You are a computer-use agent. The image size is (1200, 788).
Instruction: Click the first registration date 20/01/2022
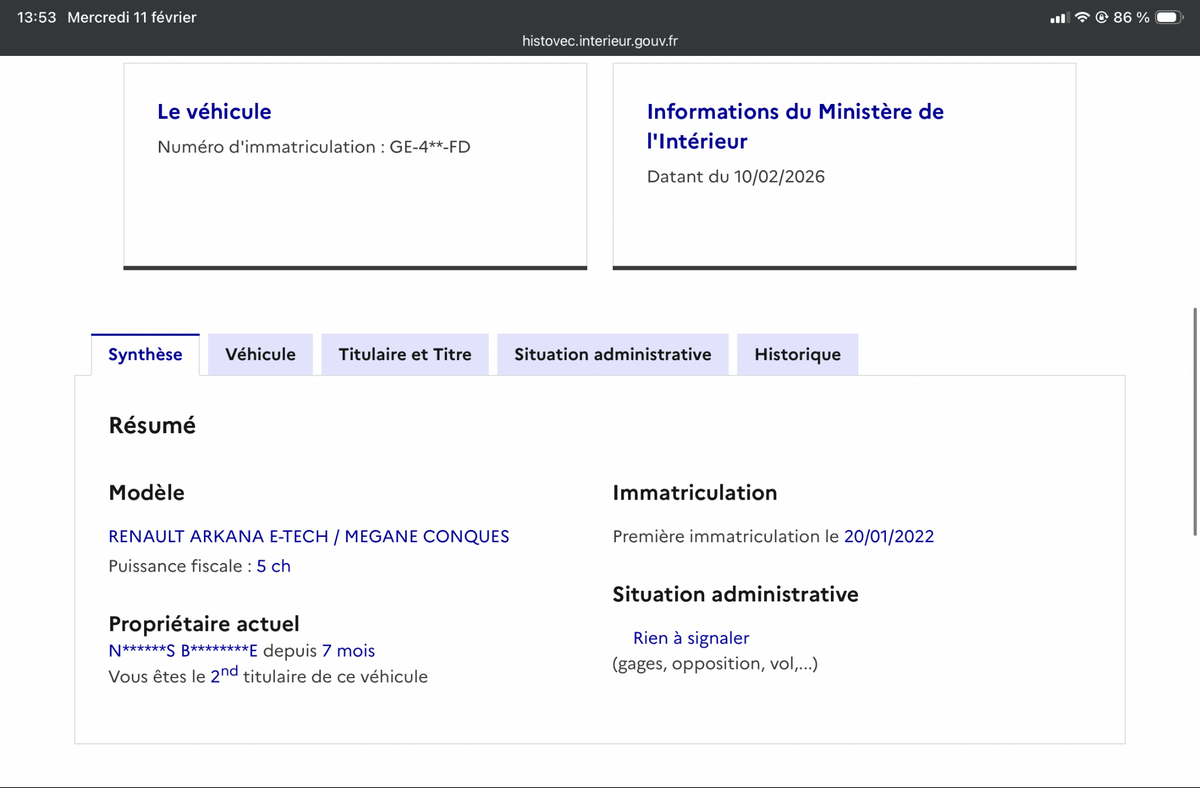888,536
